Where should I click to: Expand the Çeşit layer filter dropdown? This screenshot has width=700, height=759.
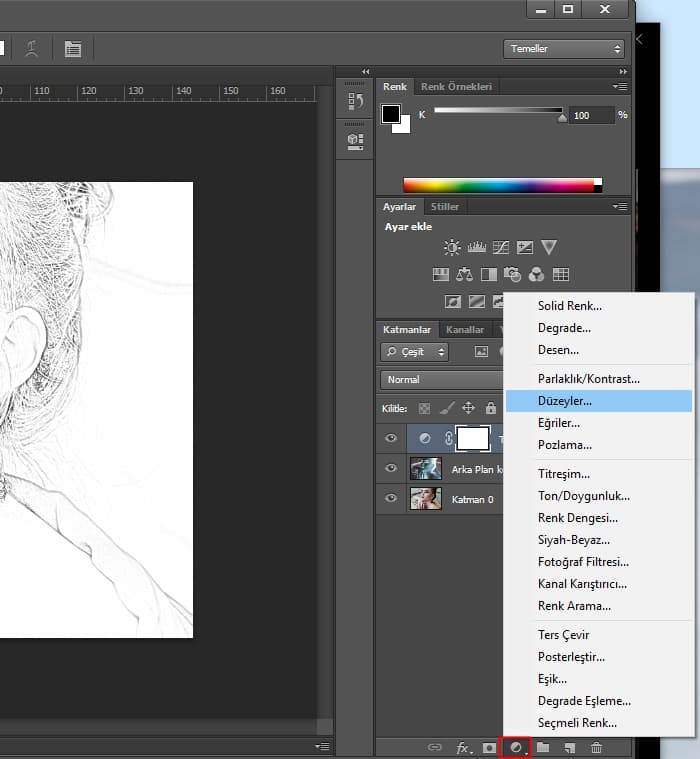pos(414,352)
